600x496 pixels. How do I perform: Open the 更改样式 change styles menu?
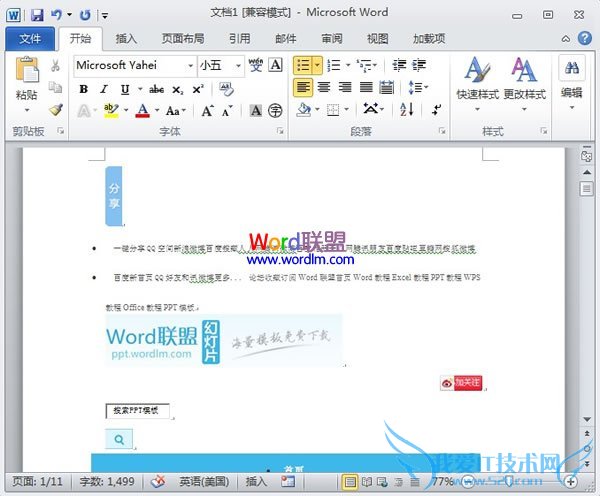pos(524,84)
